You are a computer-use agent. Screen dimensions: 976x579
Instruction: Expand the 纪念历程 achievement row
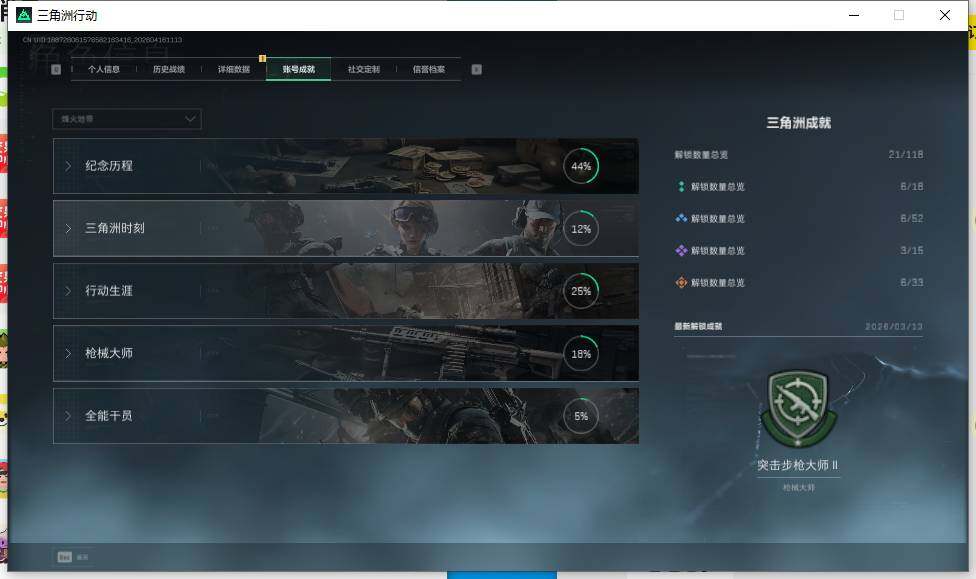(345, 166)
